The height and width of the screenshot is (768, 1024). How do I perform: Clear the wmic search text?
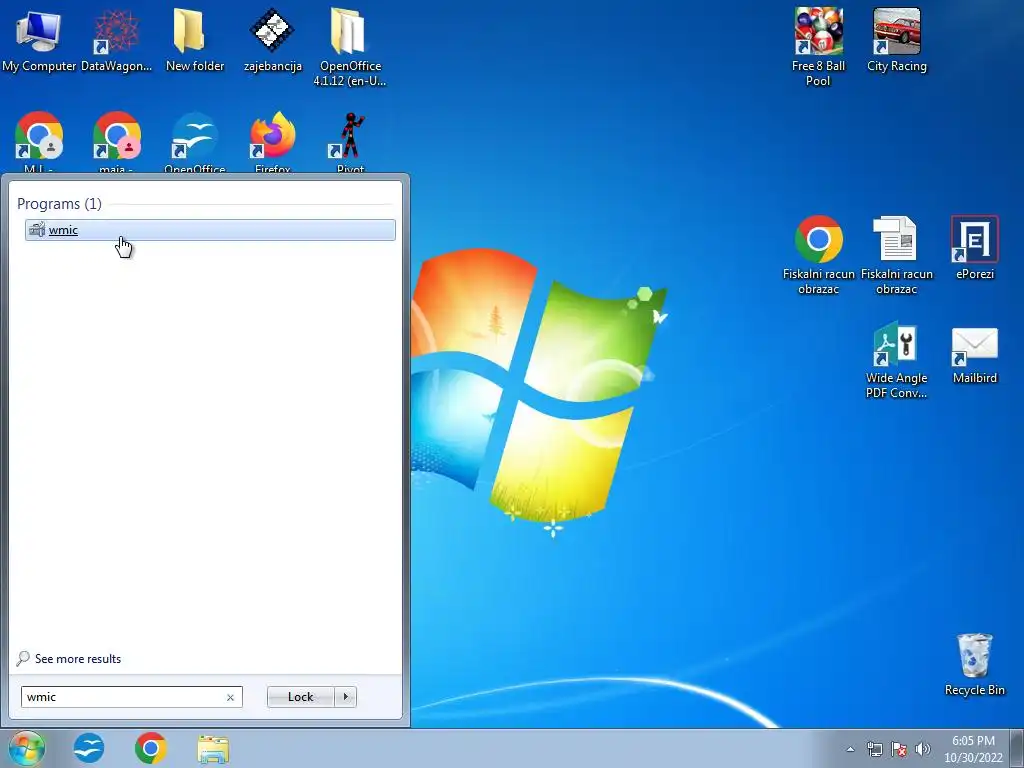pyautogui.click(x=231, y=697)
